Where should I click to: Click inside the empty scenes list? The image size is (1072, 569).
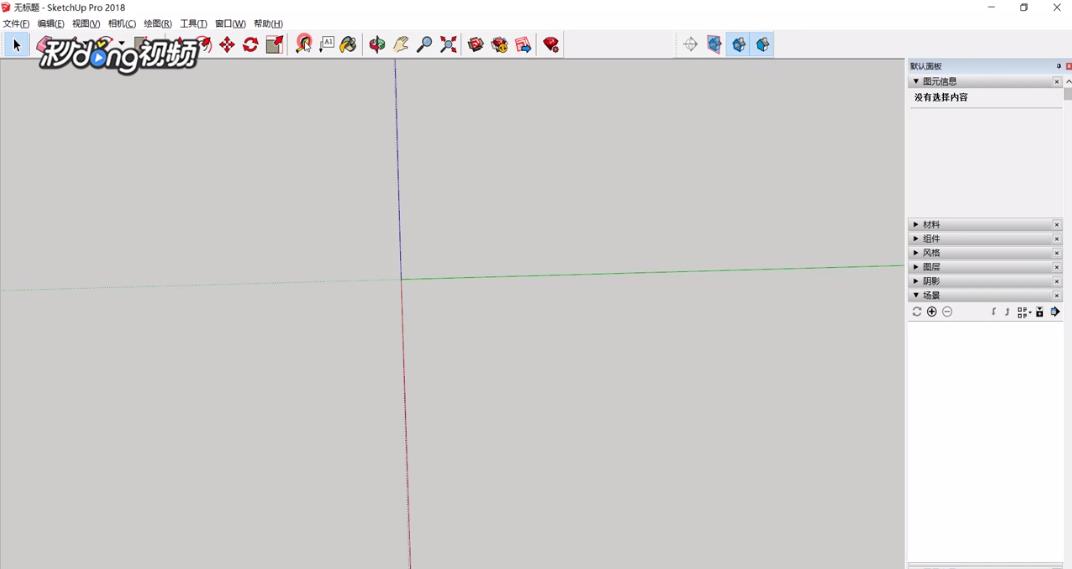984,441
